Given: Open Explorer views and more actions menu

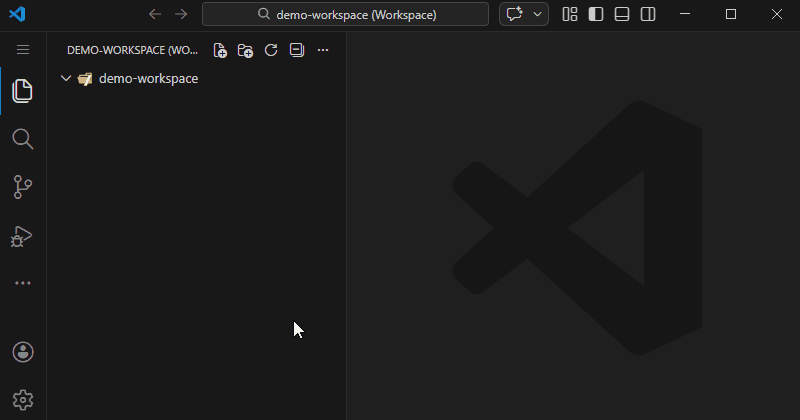Looking at the screenshot, I should (323, 50).
